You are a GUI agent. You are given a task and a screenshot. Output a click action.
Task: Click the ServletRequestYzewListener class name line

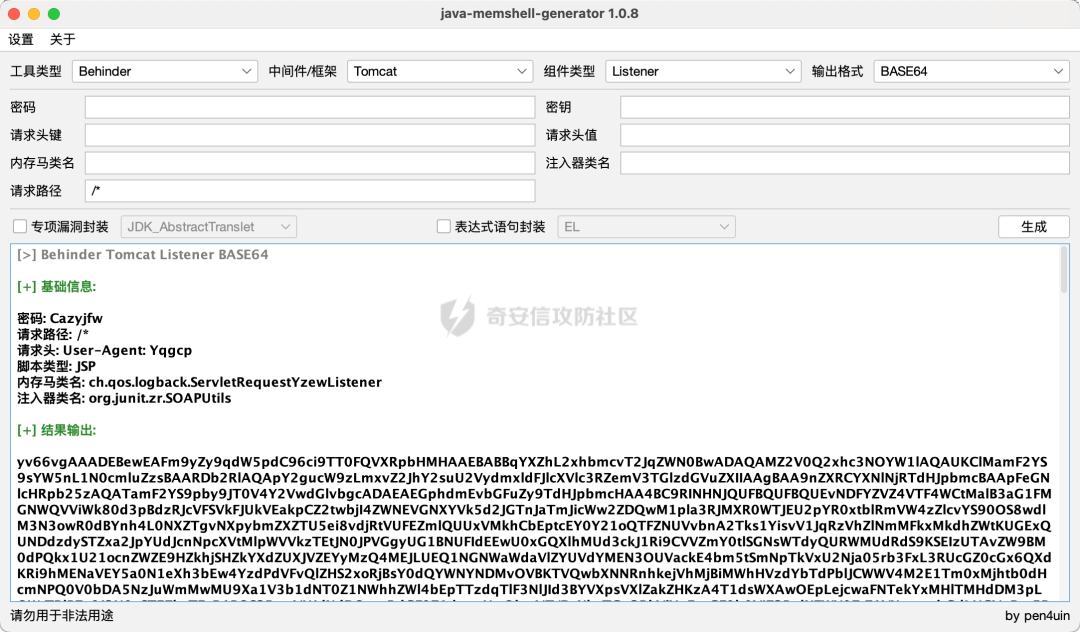click(199, 382)
